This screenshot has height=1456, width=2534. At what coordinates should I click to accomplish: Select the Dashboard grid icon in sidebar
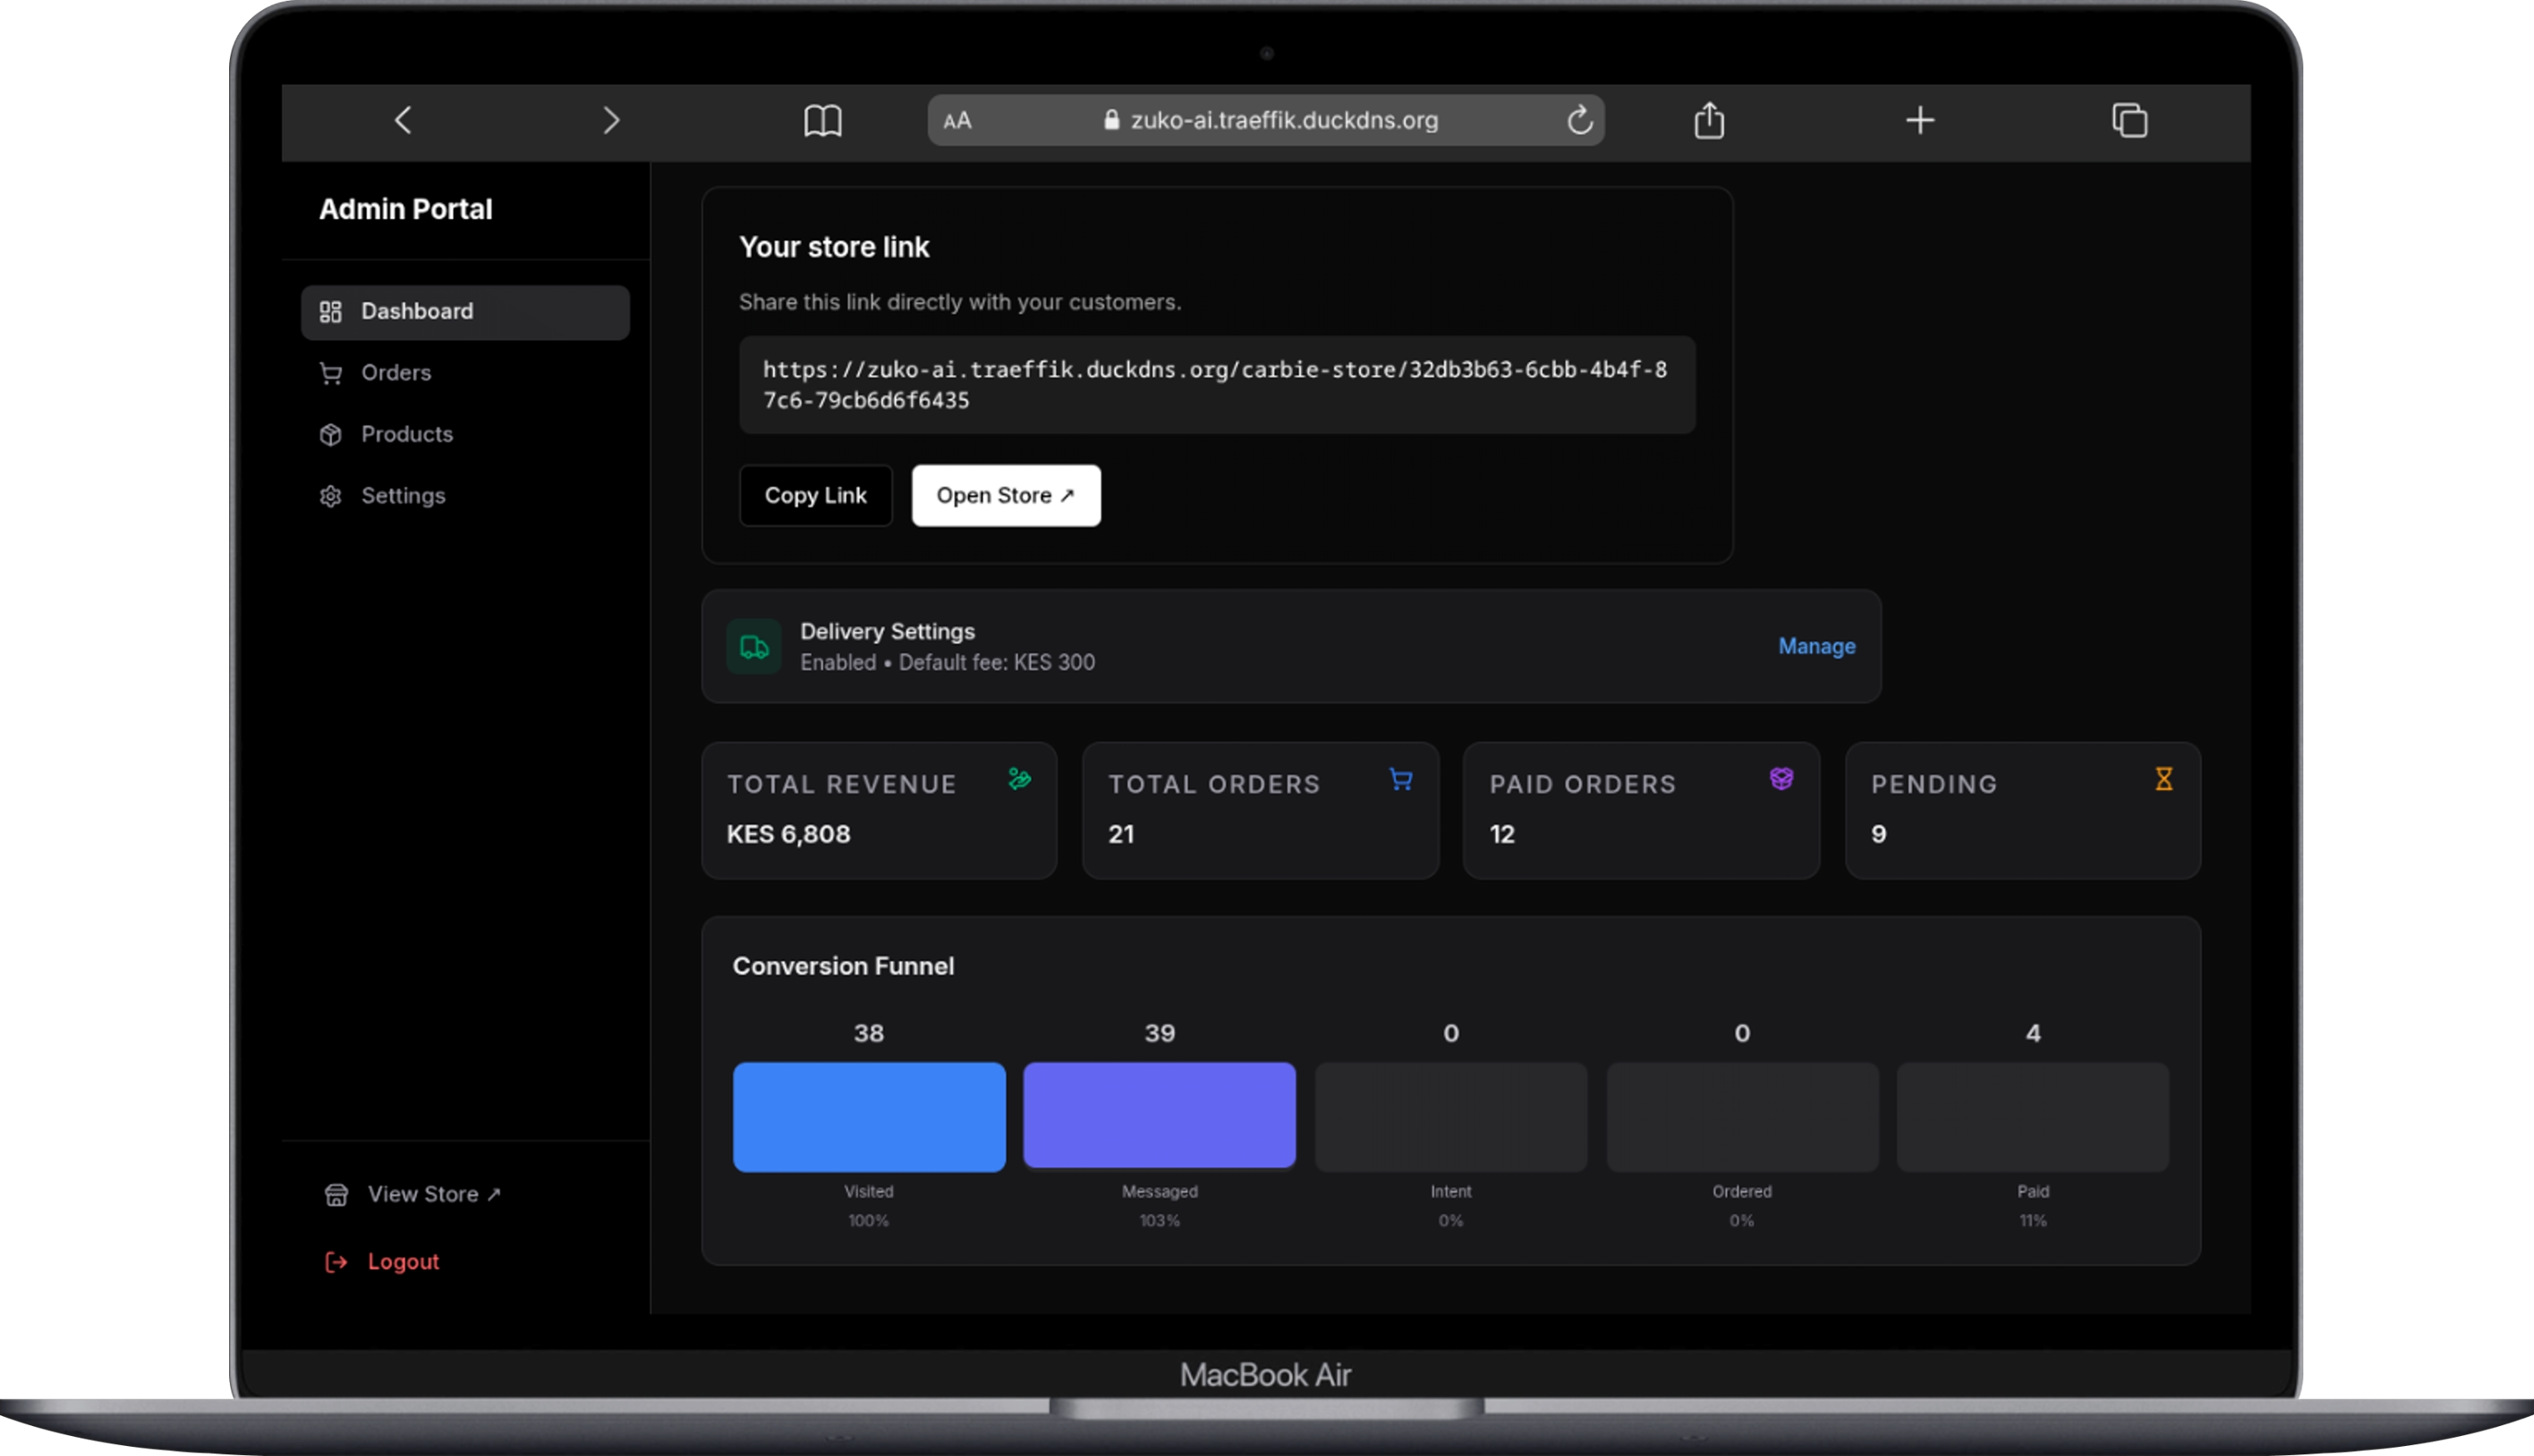pyautogui.click(x=331, y=311)
